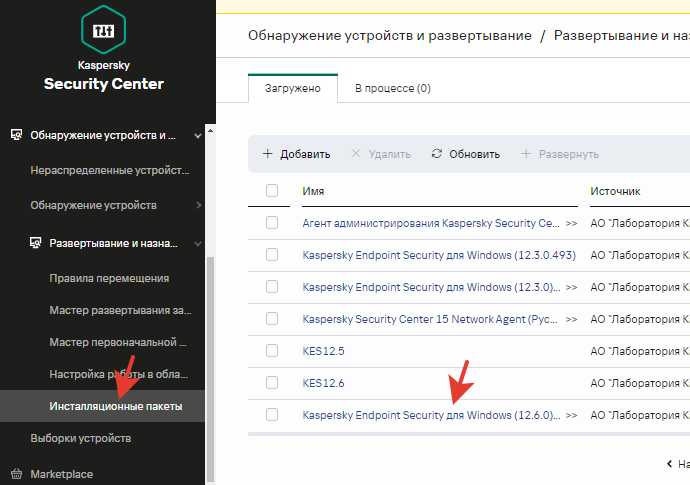Open the KES12.6 package link

[323, 383]
